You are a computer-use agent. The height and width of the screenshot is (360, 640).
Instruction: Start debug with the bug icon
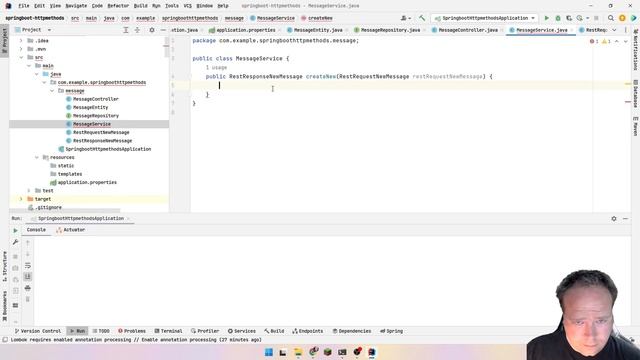(558, 18)
